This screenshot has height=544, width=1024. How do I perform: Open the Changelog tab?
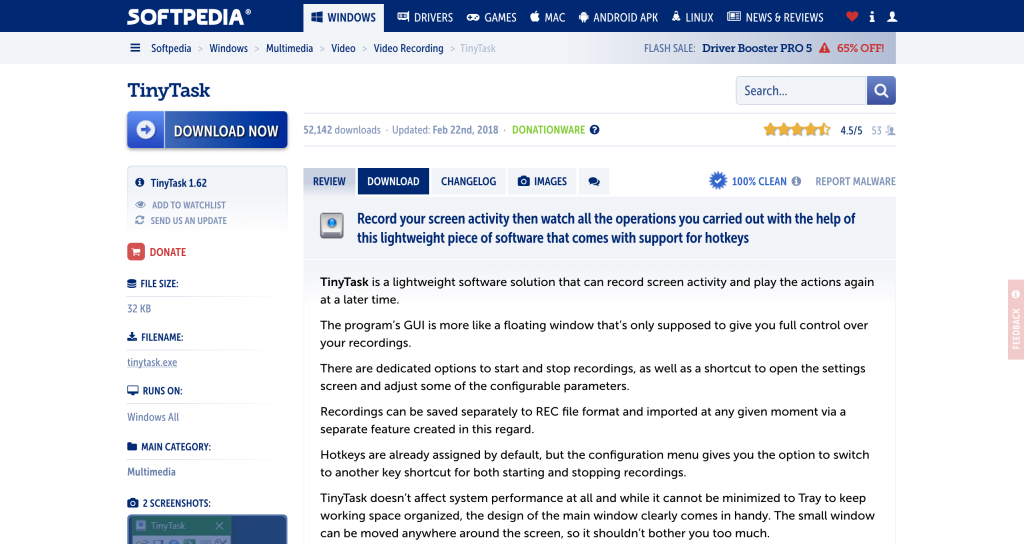[468, 182]
